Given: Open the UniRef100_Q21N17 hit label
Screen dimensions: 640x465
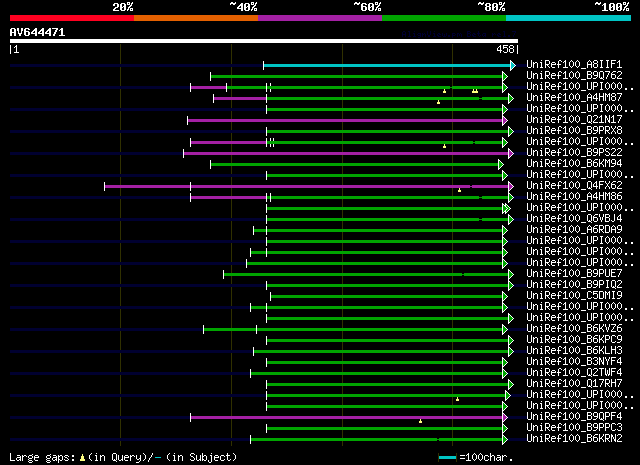Looking at the screenshot, I should click(574, 119).
